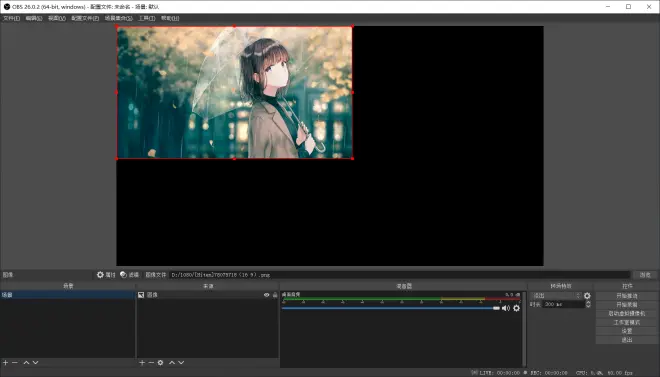Viewport: 660px width, 377px height.
Task: Click the desktop audio level meter
Action: click(401, 299)
